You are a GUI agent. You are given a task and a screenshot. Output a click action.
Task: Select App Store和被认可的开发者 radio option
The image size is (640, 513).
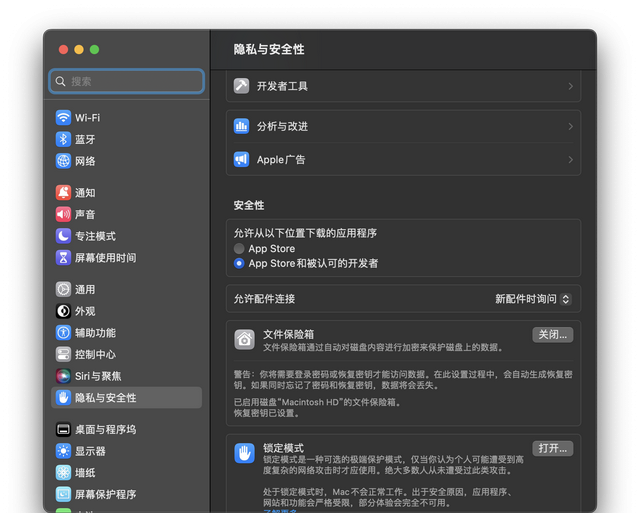pos(239,263)
